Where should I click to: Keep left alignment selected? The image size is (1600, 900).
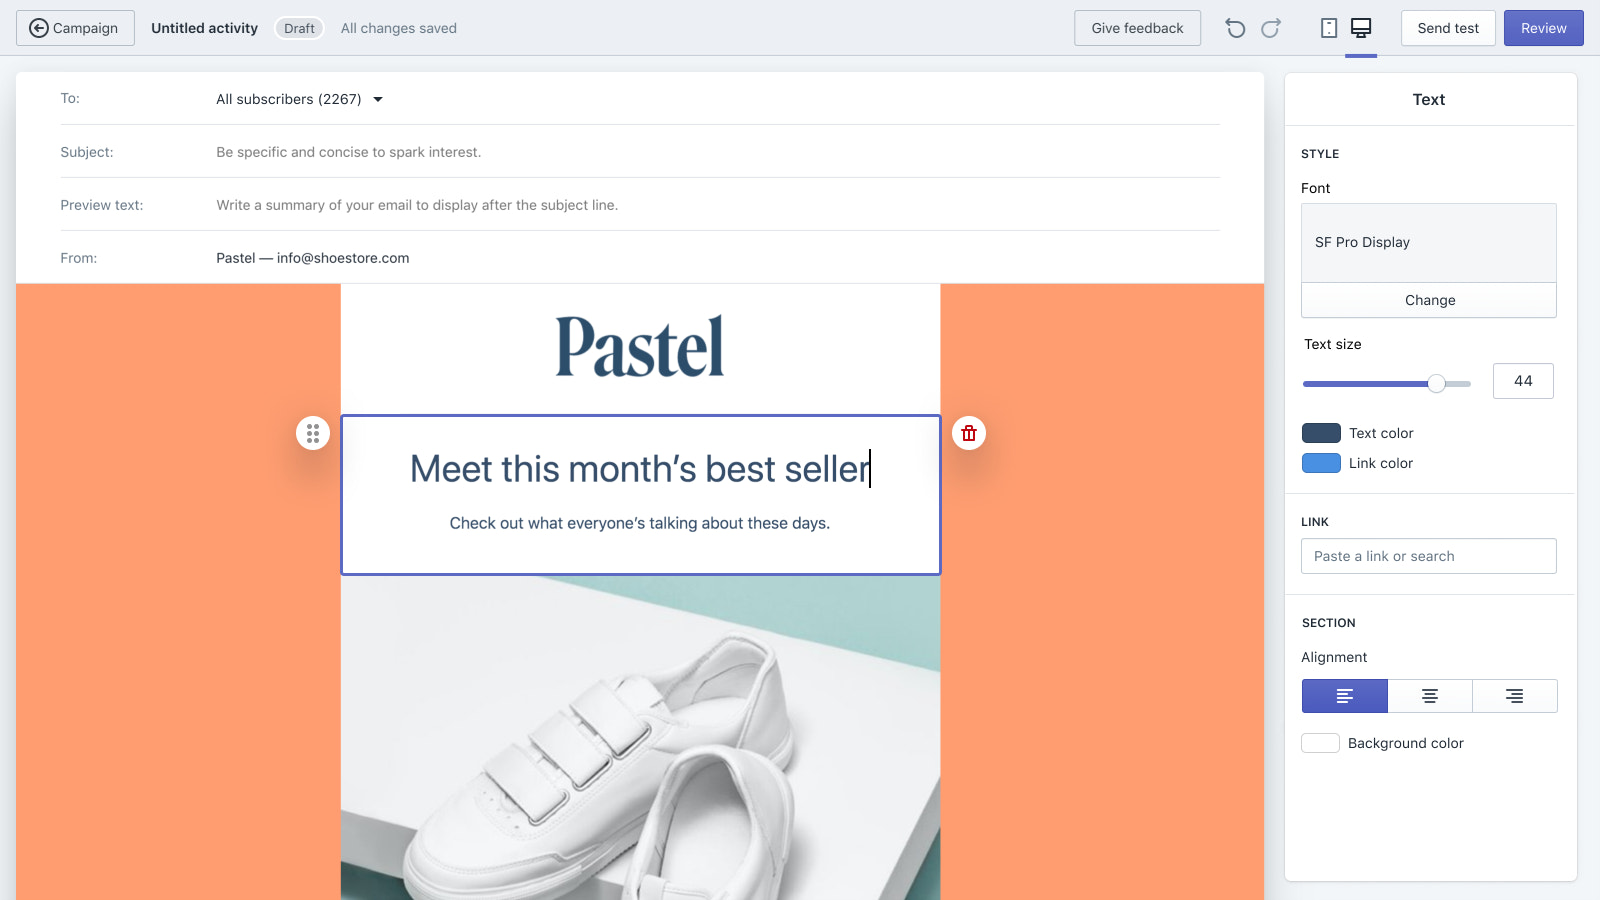point(1344,696)
